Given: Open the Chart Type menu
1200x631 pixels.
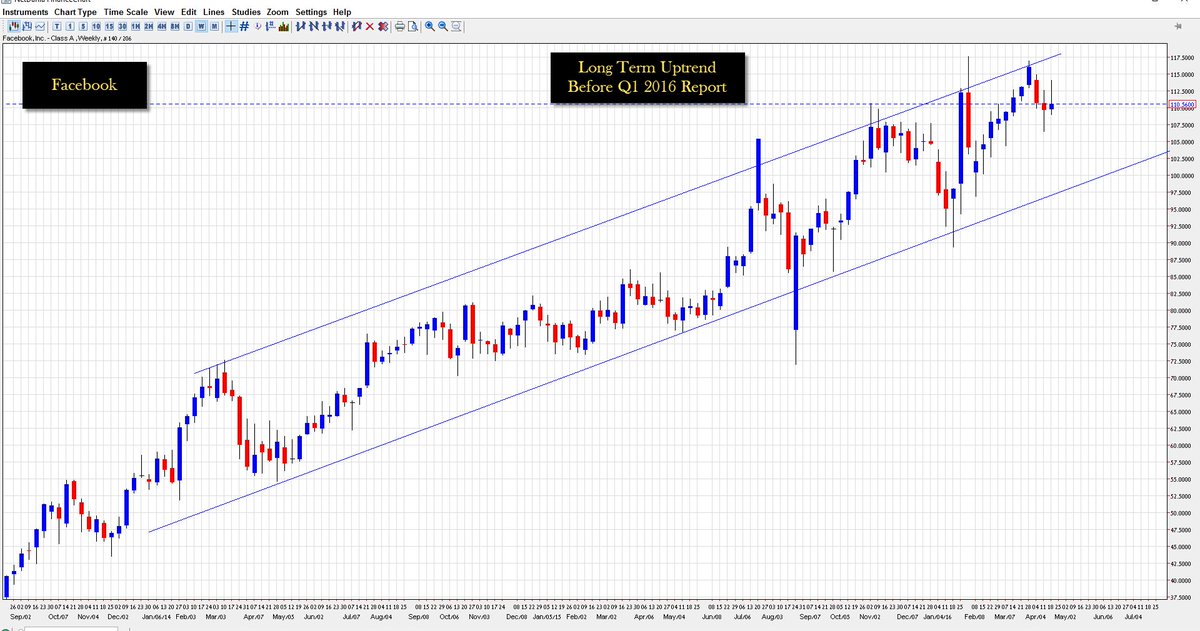Looking at the screenshot, I should click(x=75, y=12).
